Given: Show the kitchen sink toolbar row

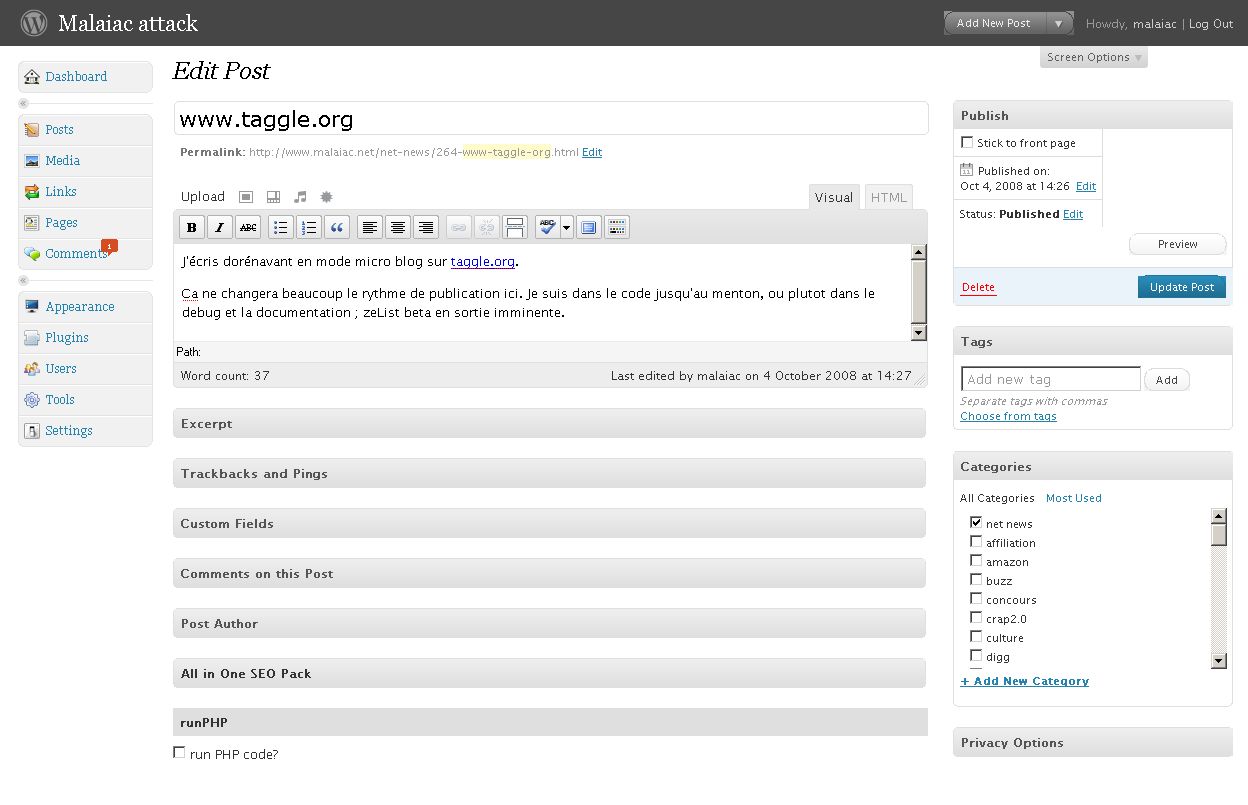Looking at the screenshot, I should 617,228.
